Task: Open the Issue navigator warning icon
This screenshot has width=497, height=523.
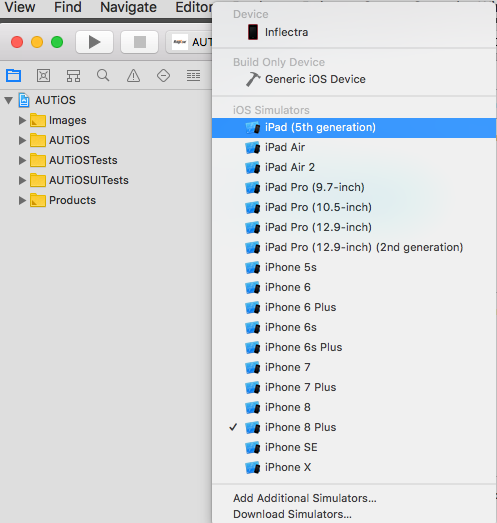Action: [x=133, y=76]
